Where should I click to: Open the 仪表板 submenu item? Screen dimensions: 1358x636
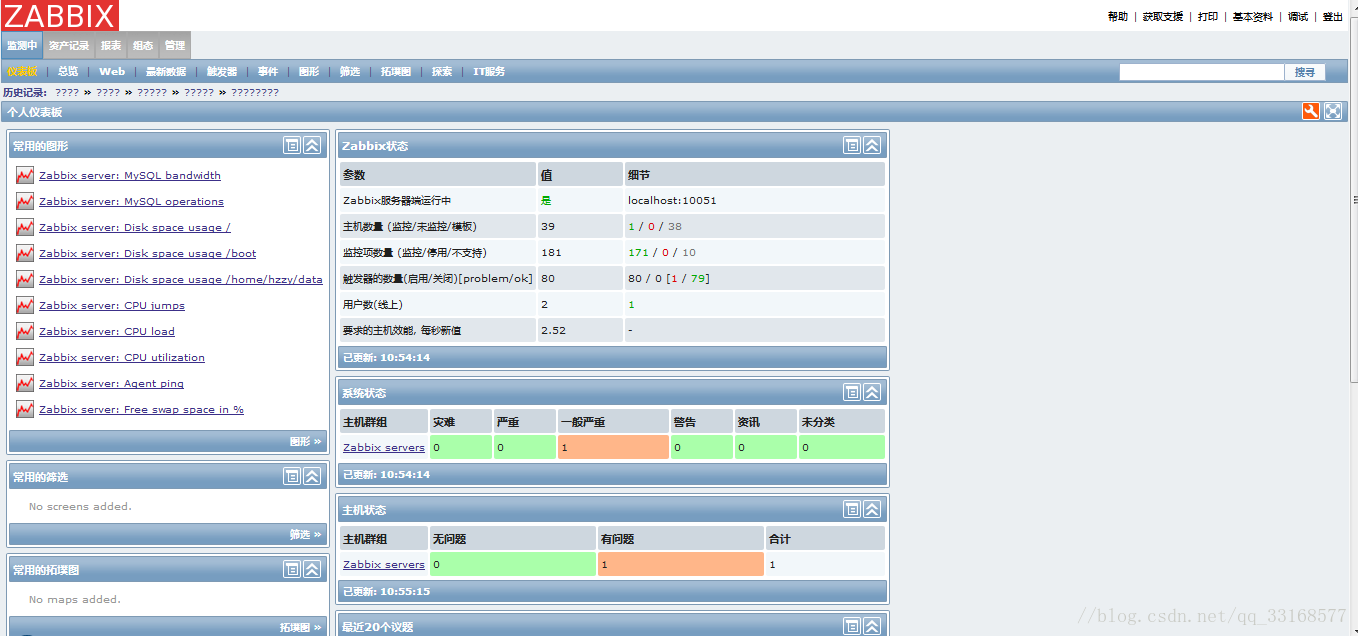[x=22, y=71]
